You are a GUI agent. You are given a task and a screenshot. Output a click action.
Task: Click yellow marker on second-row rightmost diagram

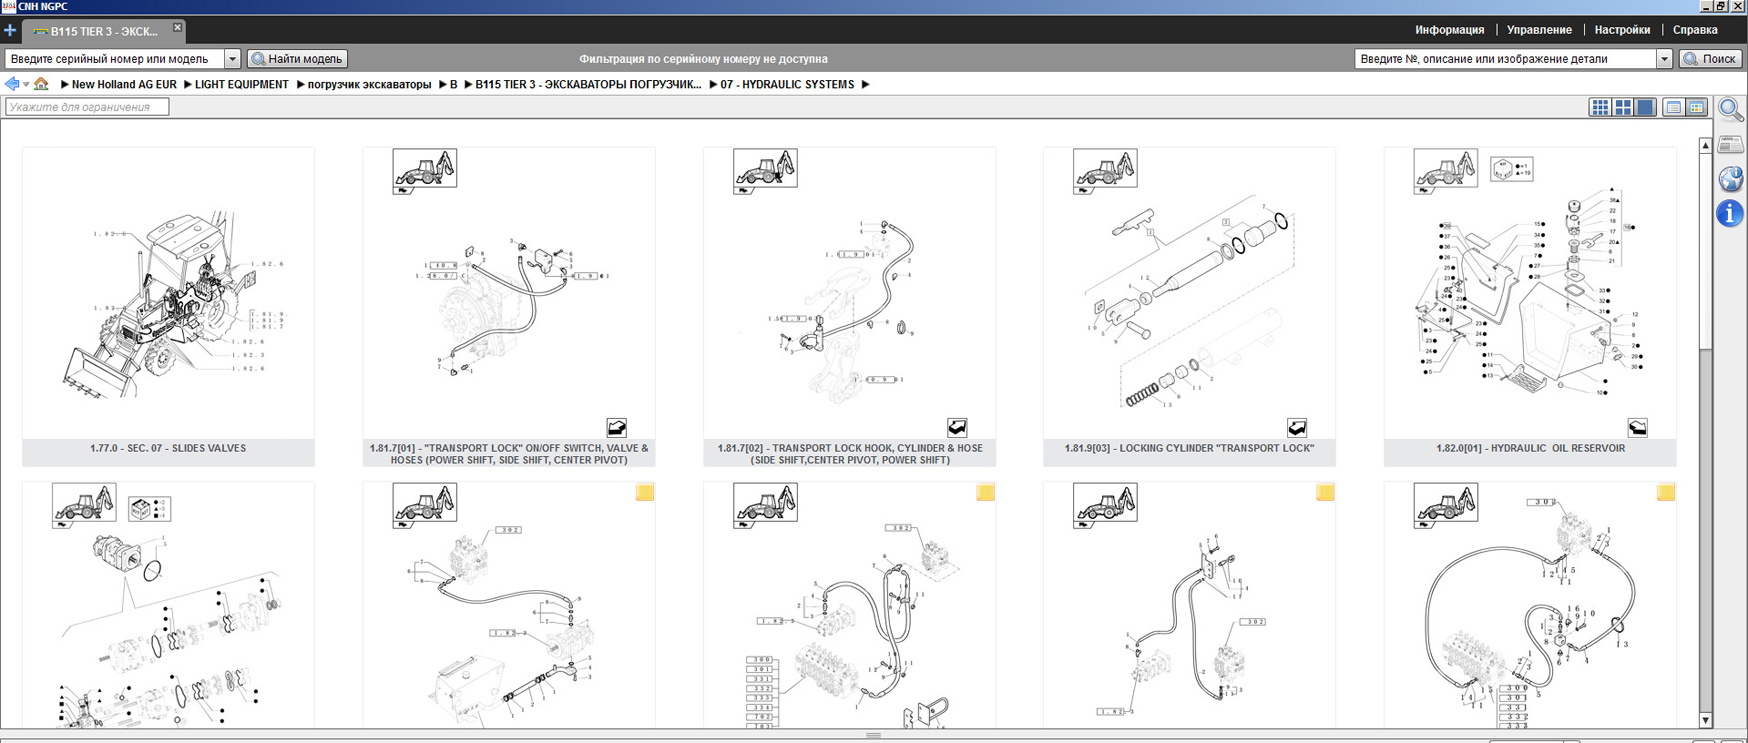point(1665,493)
